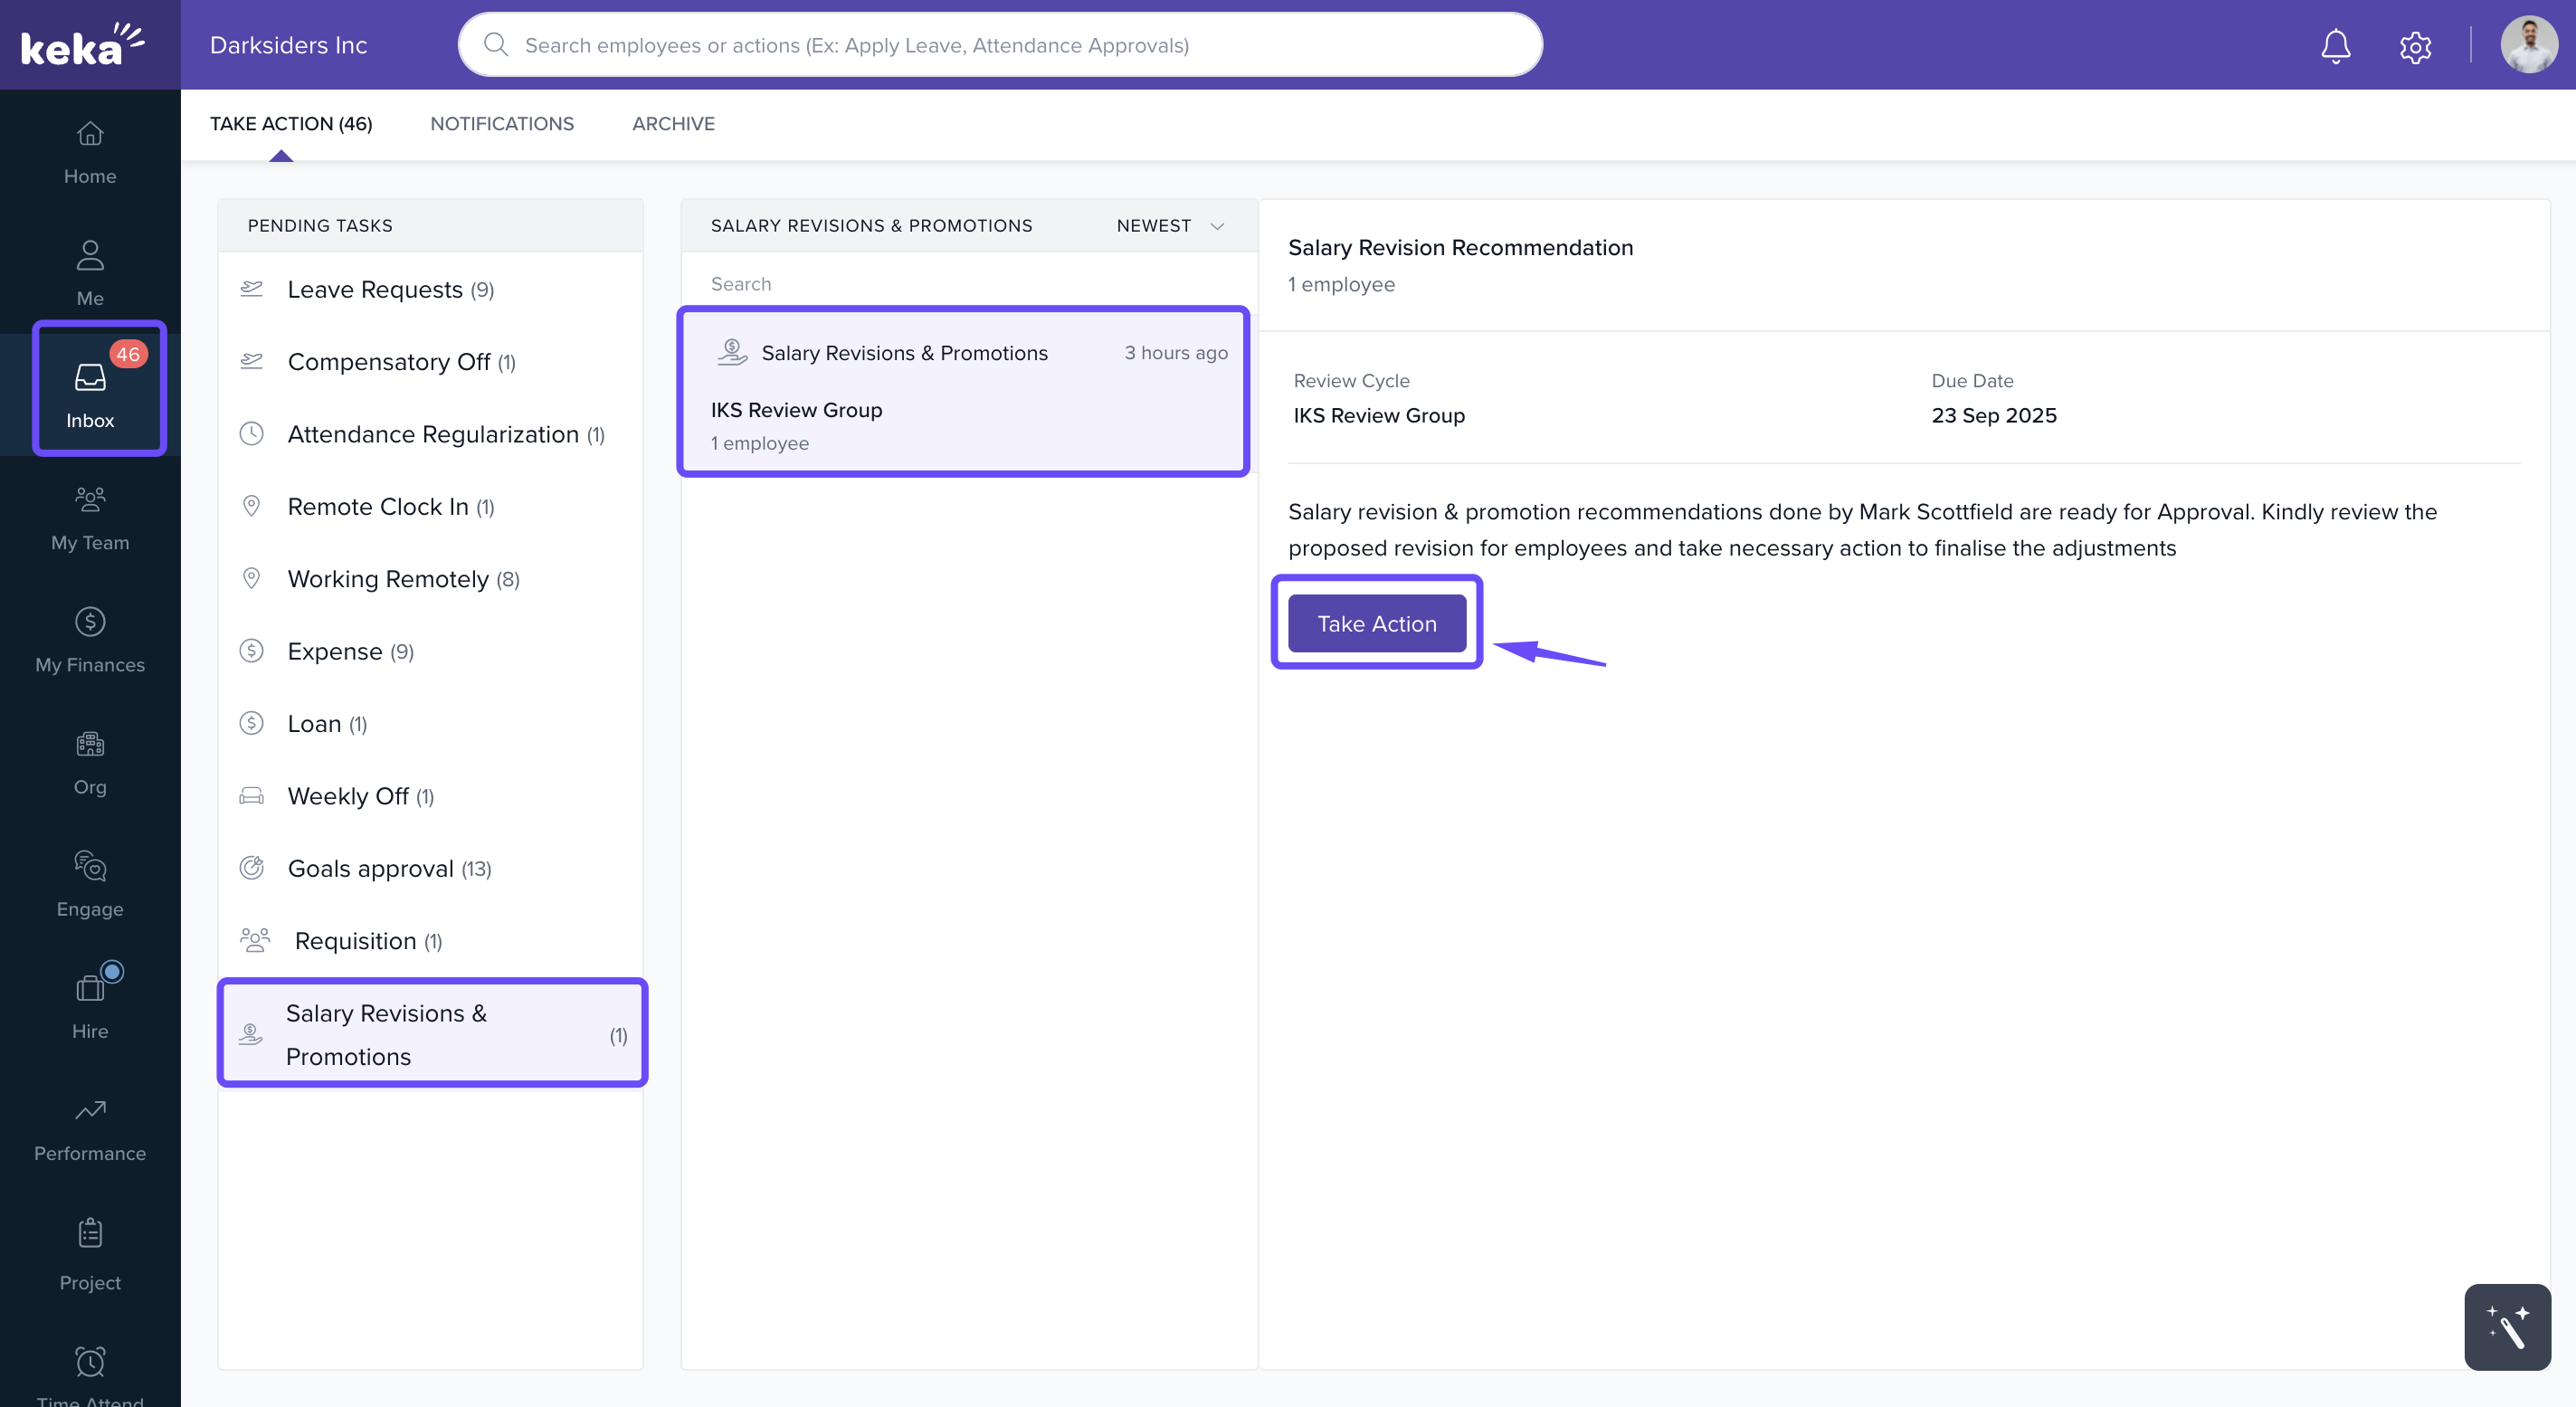The height and width of the screenshot is (1407, 2576).
Task: Open the user profile avatar
Action: [x=2528, y=46]
